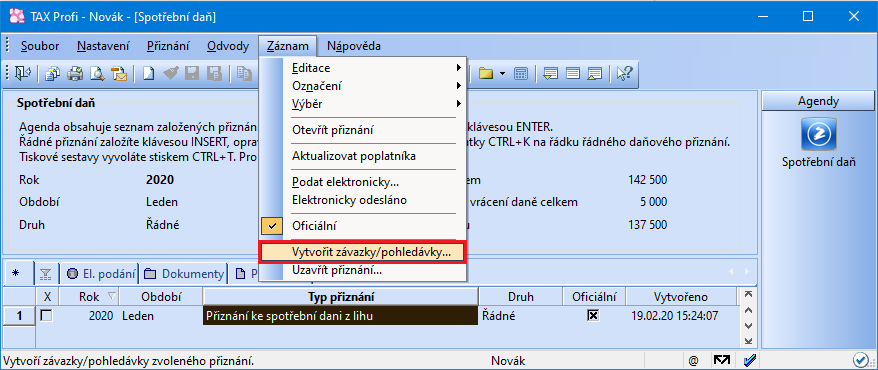Click the Druh column header

[520, 297]
